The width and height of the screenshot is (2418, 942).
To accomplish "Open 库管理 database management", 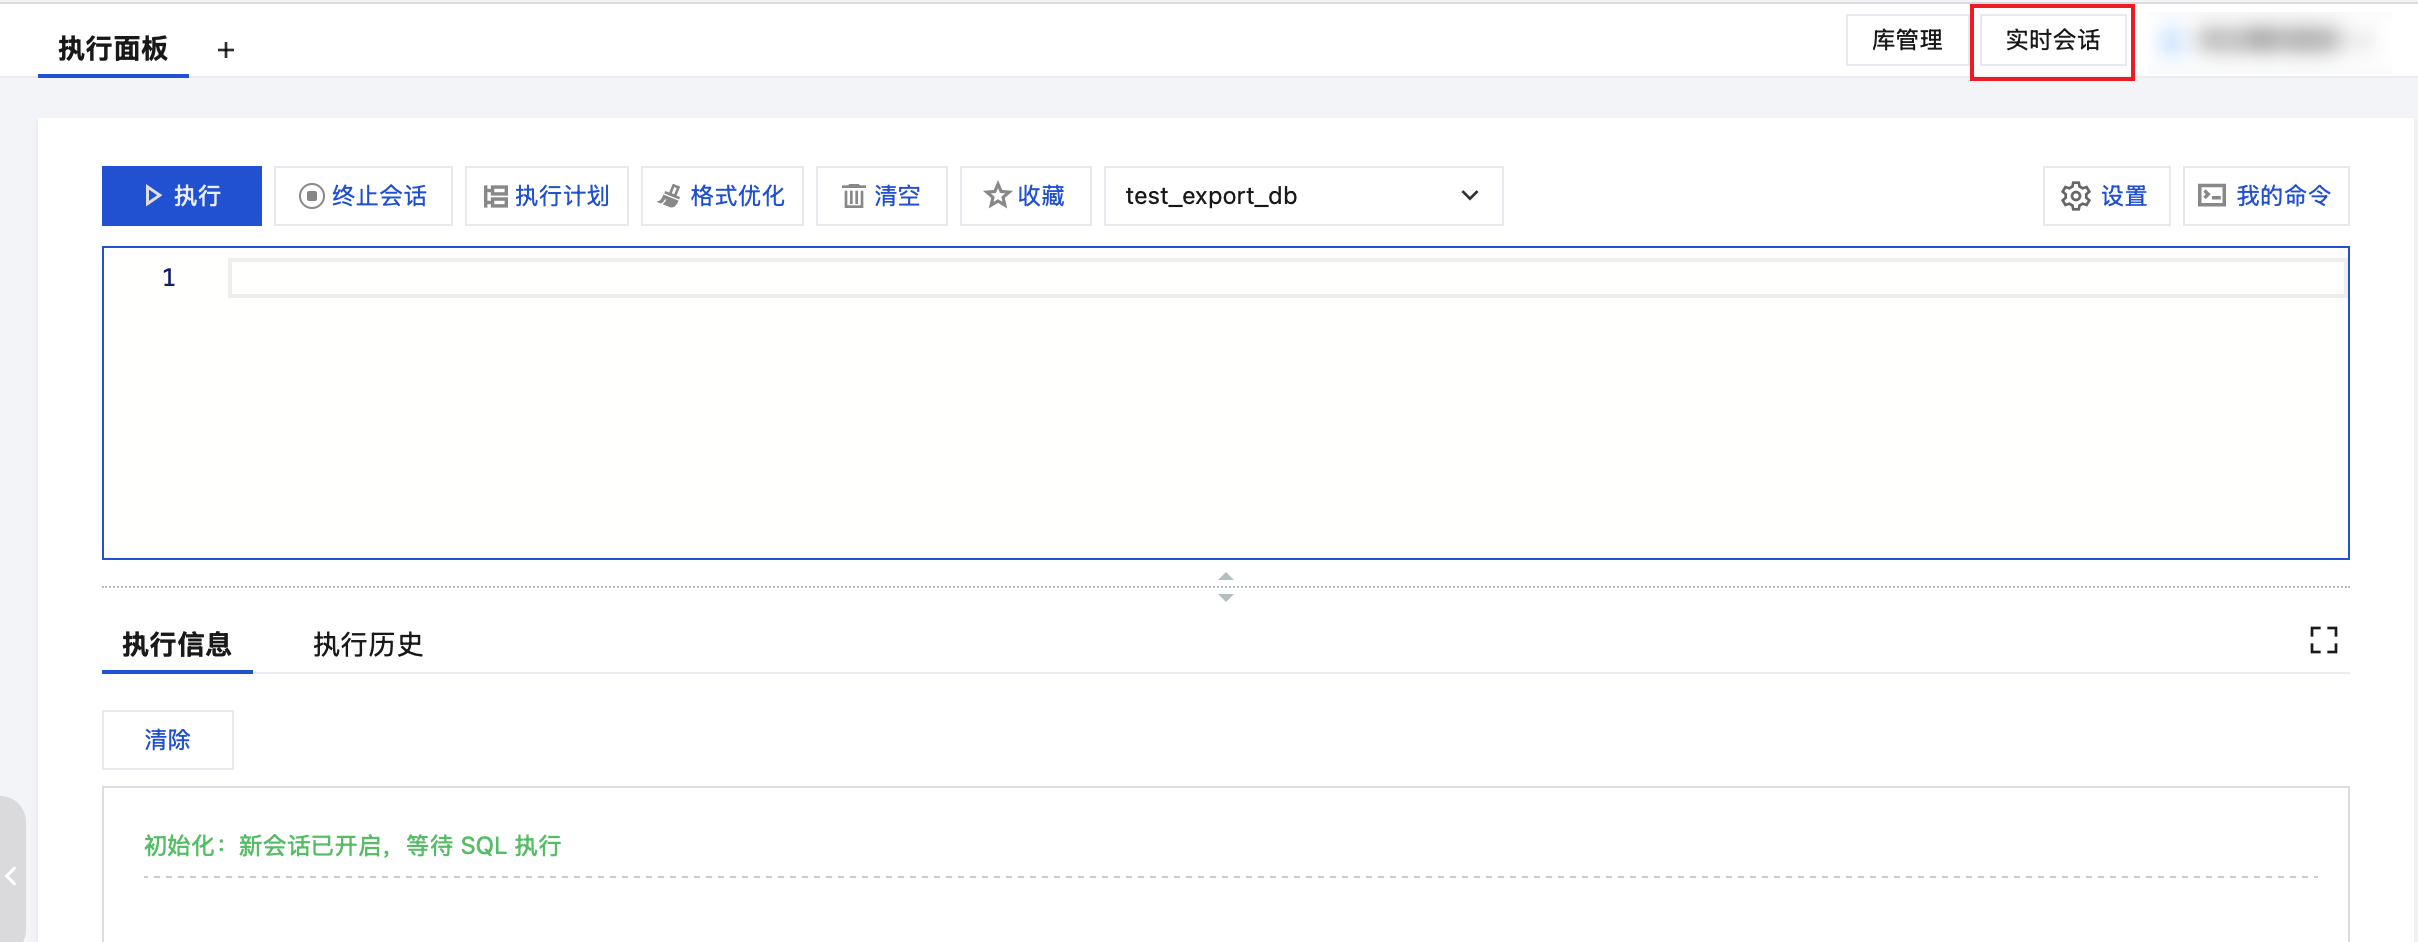I will tap(1907, 40).
